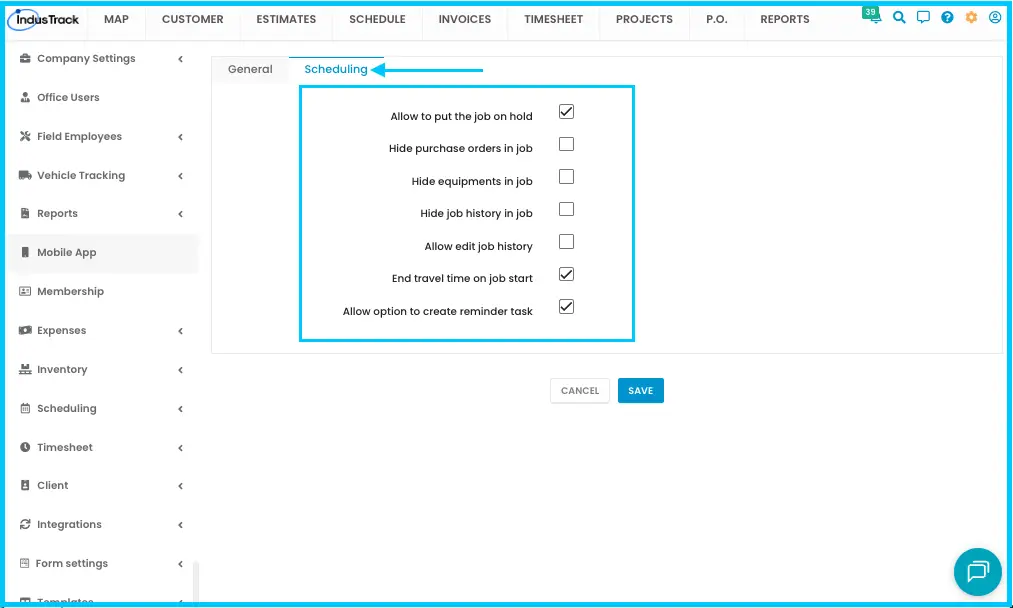Open Office Users in sidebar

pos(68,97)
